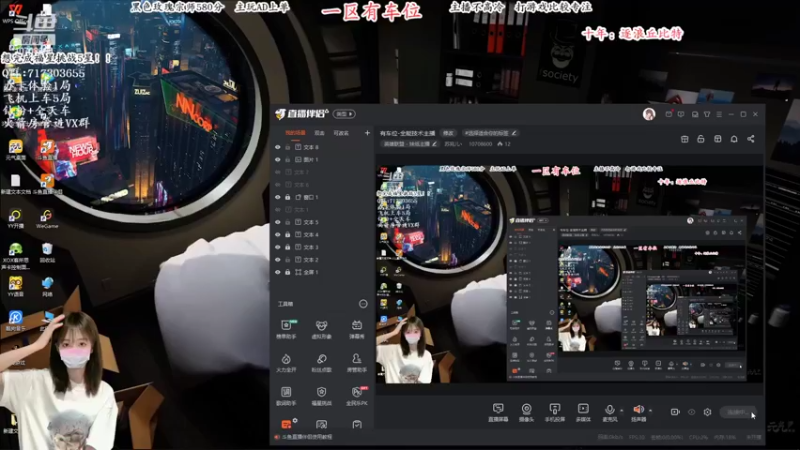This screenshot has width=800, height=450.
Task: Add a new scene with plus icon
Action: 367,133
